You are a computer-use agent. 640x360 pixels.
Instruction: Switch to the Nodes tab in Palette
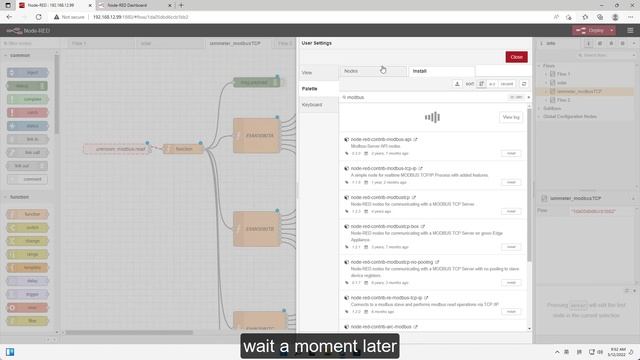click(373, 71)
